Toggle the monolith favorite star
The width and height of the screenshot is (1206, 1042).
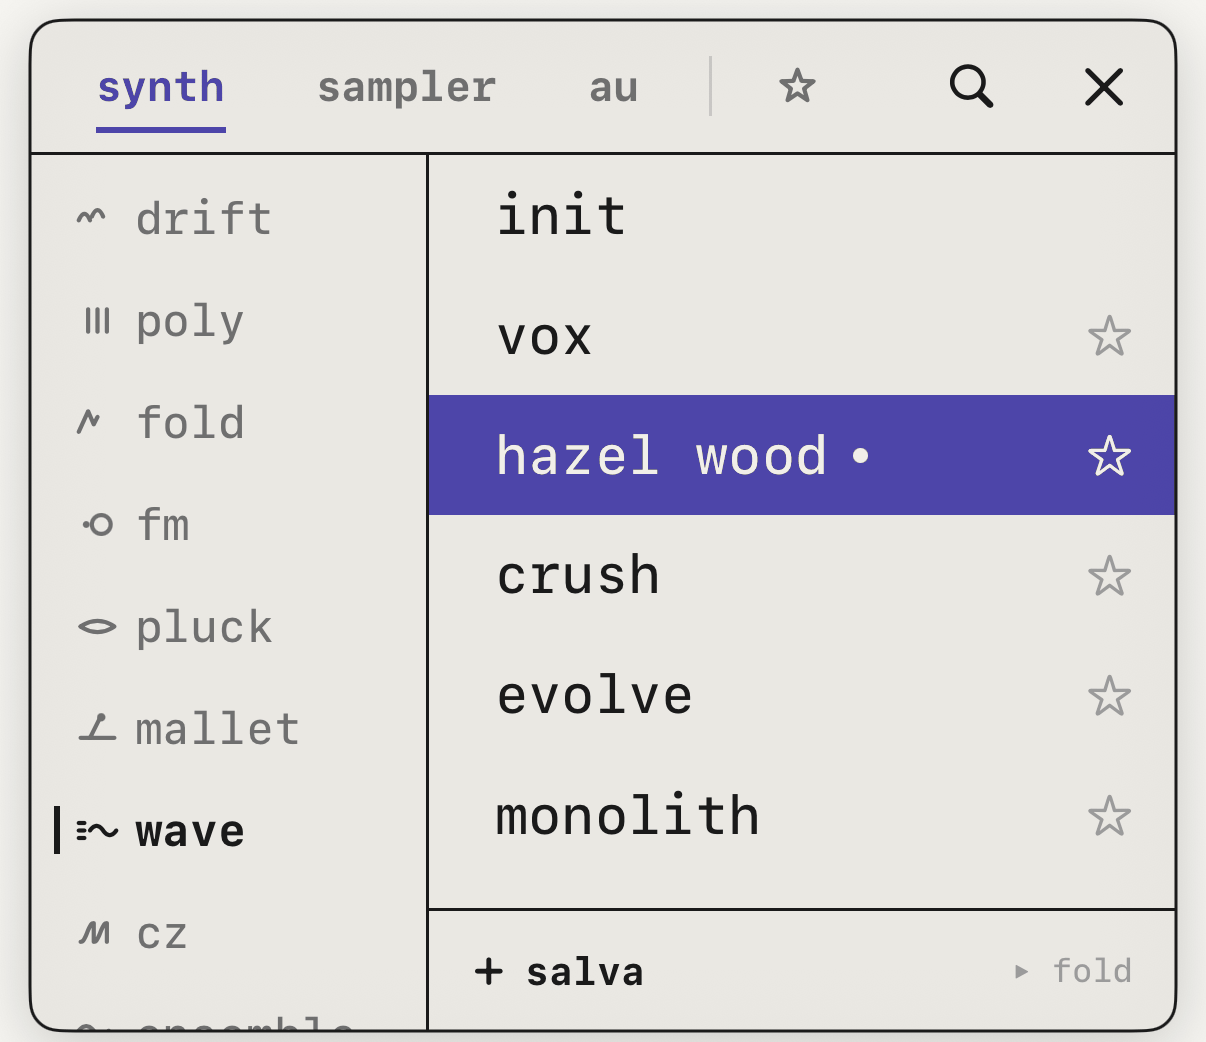click(x=1109, y=816)
